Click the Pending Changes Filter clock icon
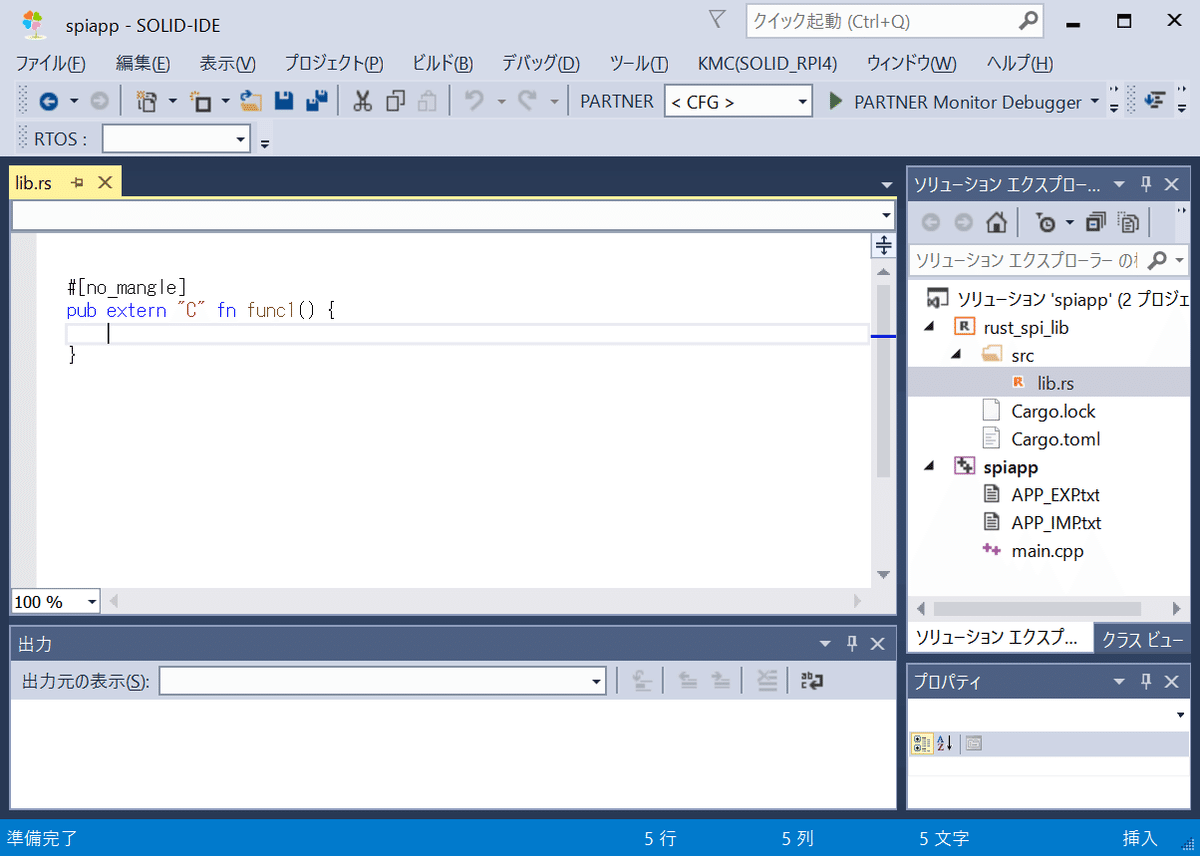This screenshot has width=1200, height=856. pos(1046,222)
